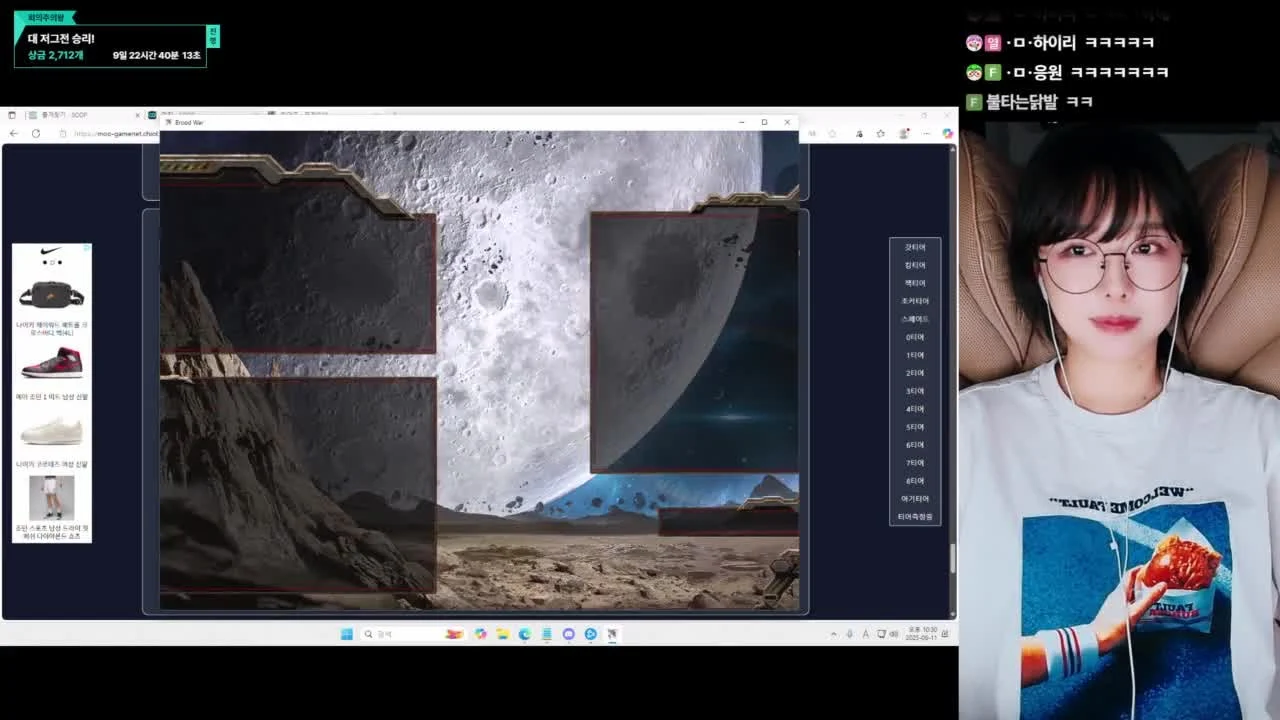Click 티어측정중 at the list bottom

(x=915, y=517)
